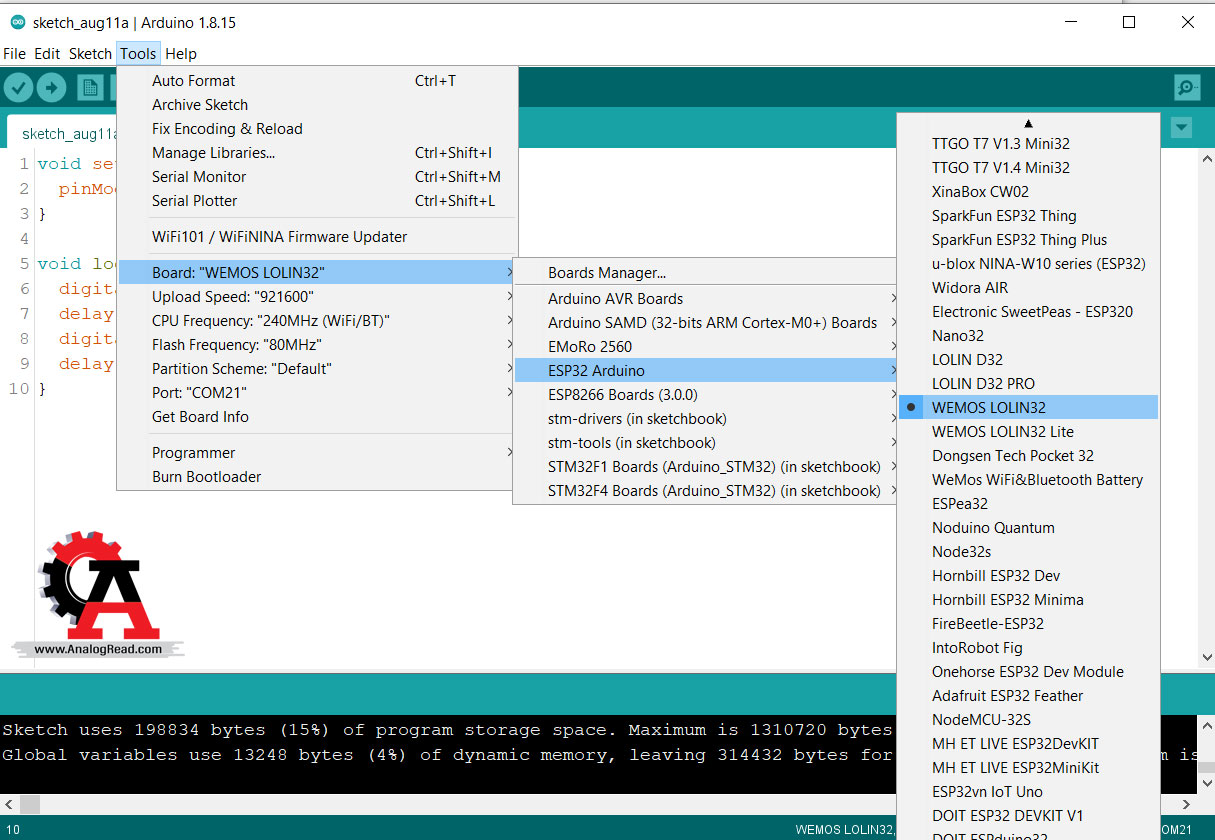Expand the EMoRo 2560 submenu
Viewport: 1215px width, 840px height.
coord(704,347)
